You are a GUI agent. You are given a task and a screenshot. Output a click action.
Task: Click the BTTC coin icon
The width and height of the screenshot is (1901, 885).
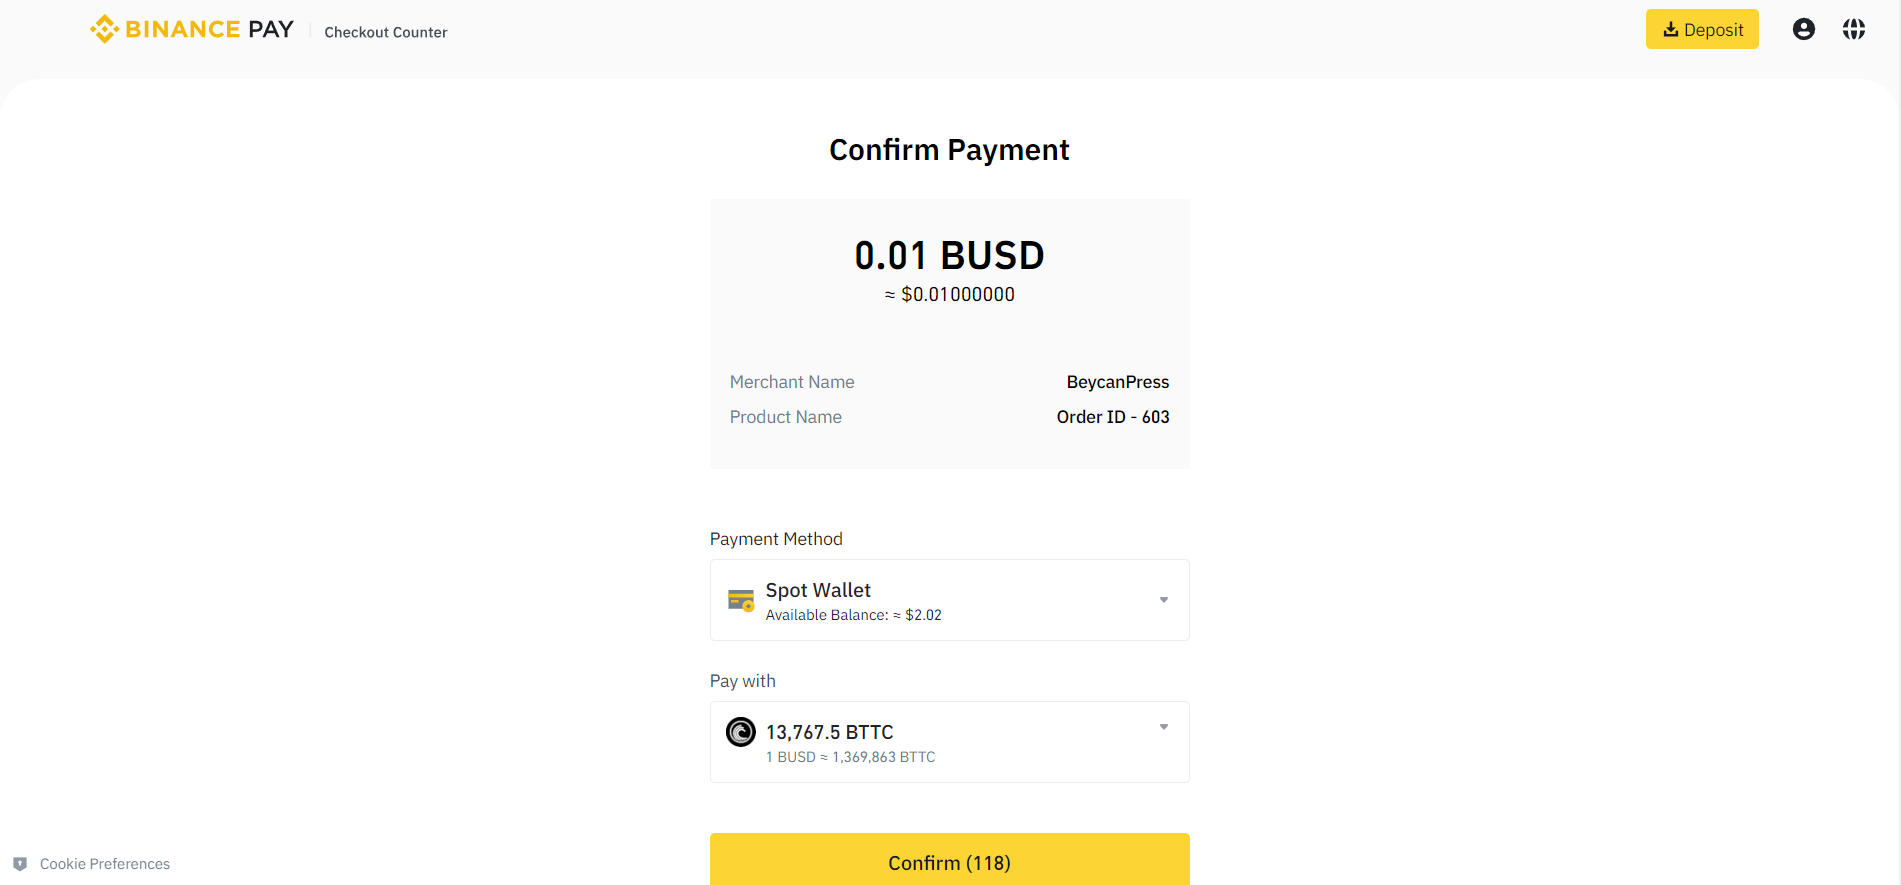coord(741,732)
